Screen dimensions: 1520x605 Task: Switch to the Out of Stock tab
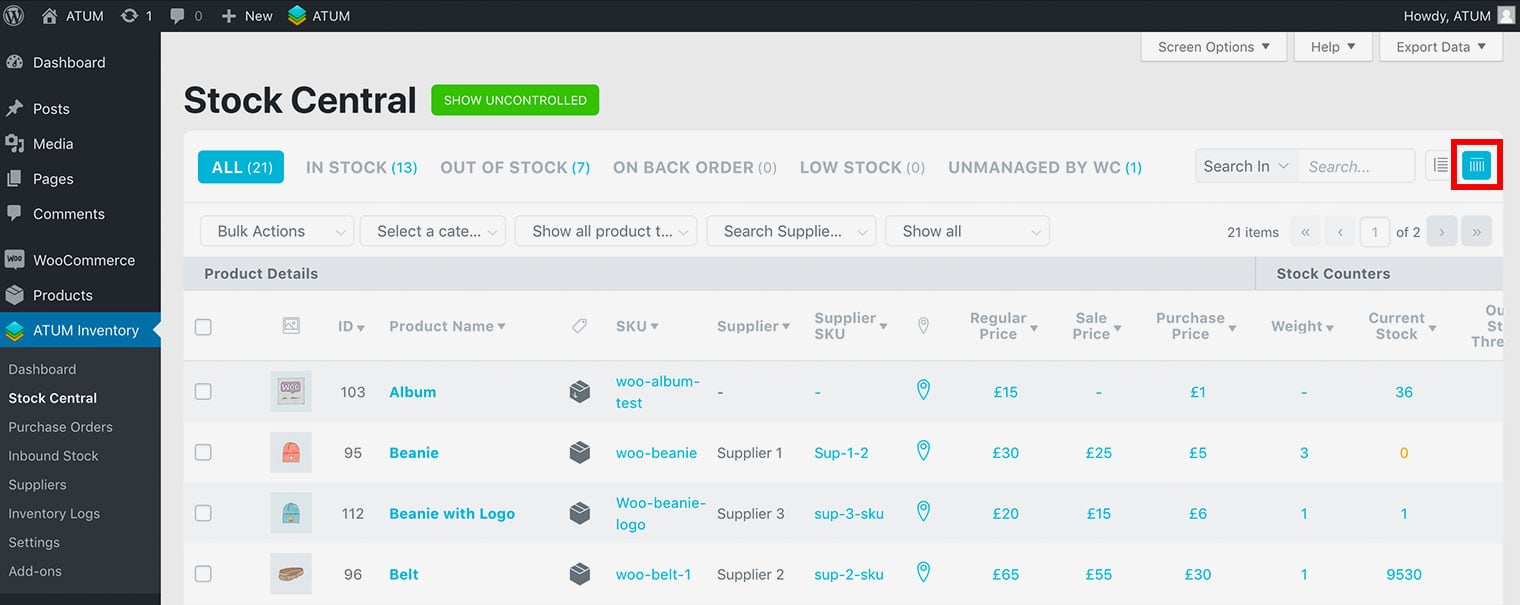tap(515, 167)
